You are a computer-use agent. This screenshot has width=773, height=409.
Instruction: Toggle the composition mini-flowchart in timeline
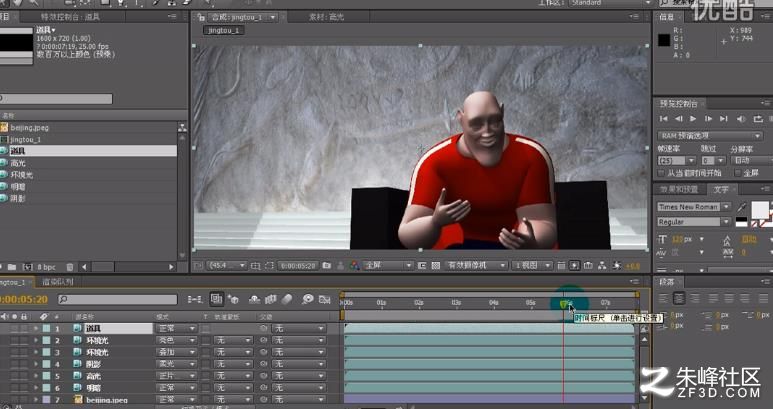[x=195, y=299]
